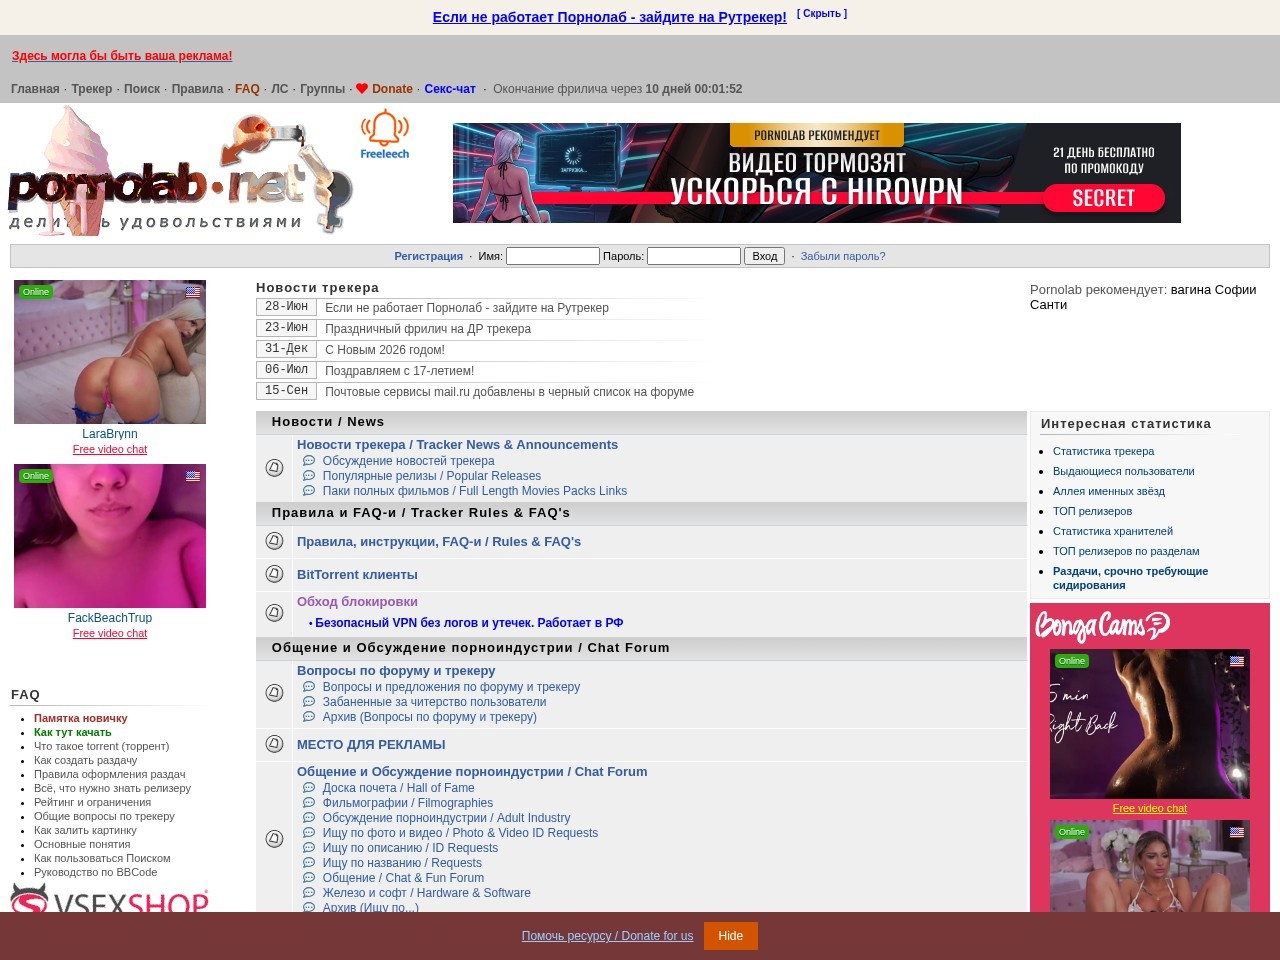Click the bubble icon beside ID Requests by description
This screenshot has height=960, width=1280.
pos(309,848)
